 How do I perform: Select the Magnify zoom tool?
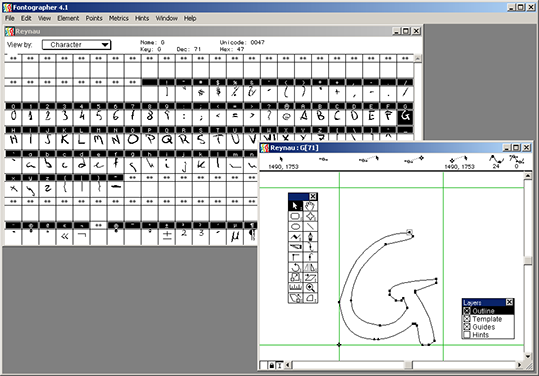click(x=310, y=288)
